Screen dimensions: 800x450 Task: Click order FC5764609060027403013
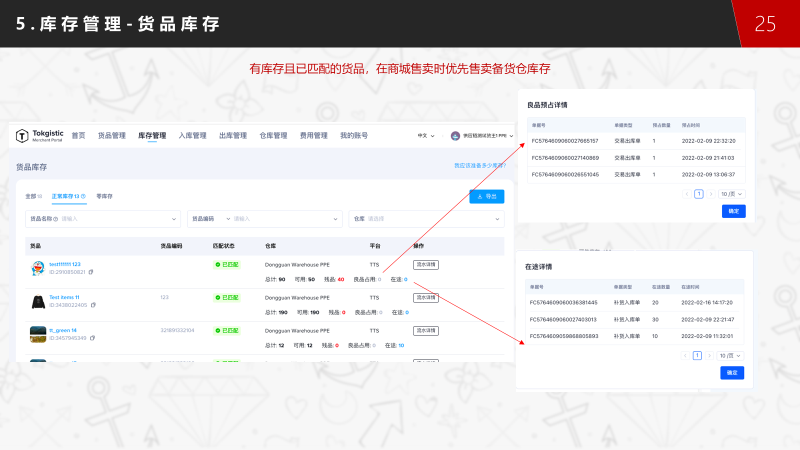(563, 319)
